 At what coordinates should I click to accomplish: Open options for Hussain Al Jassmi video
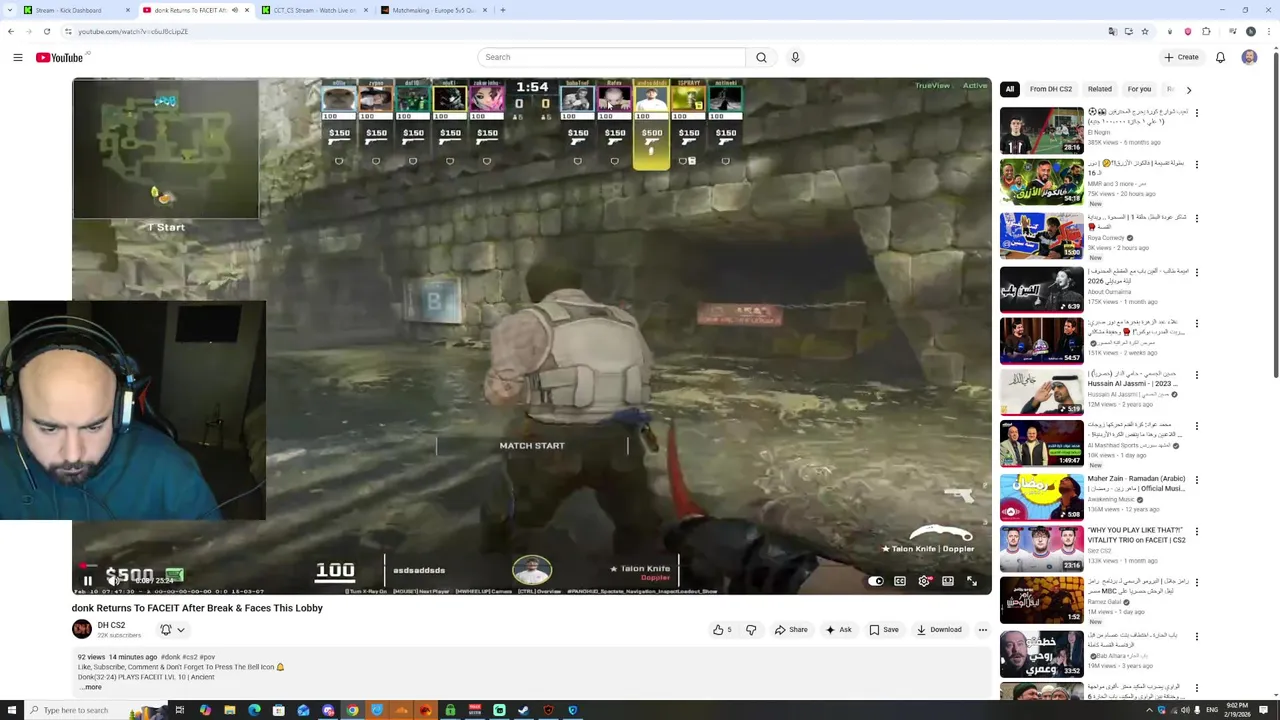pyautogui.click(x=1196, y=374)
